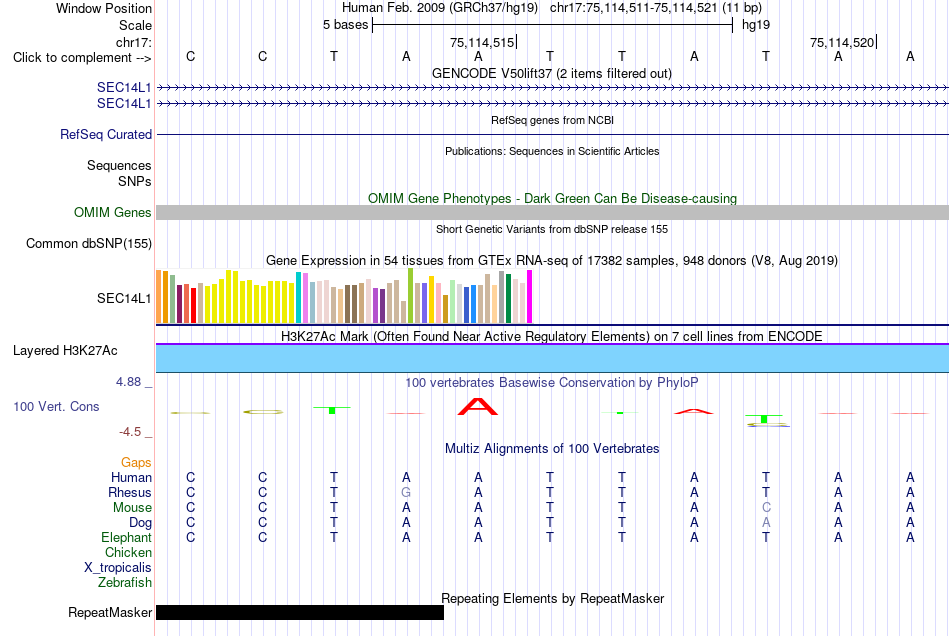The image size is (950, 636).
Task: Click the gray G in Rhesus row
Action: pyautogui.click(x=406, y=492)
